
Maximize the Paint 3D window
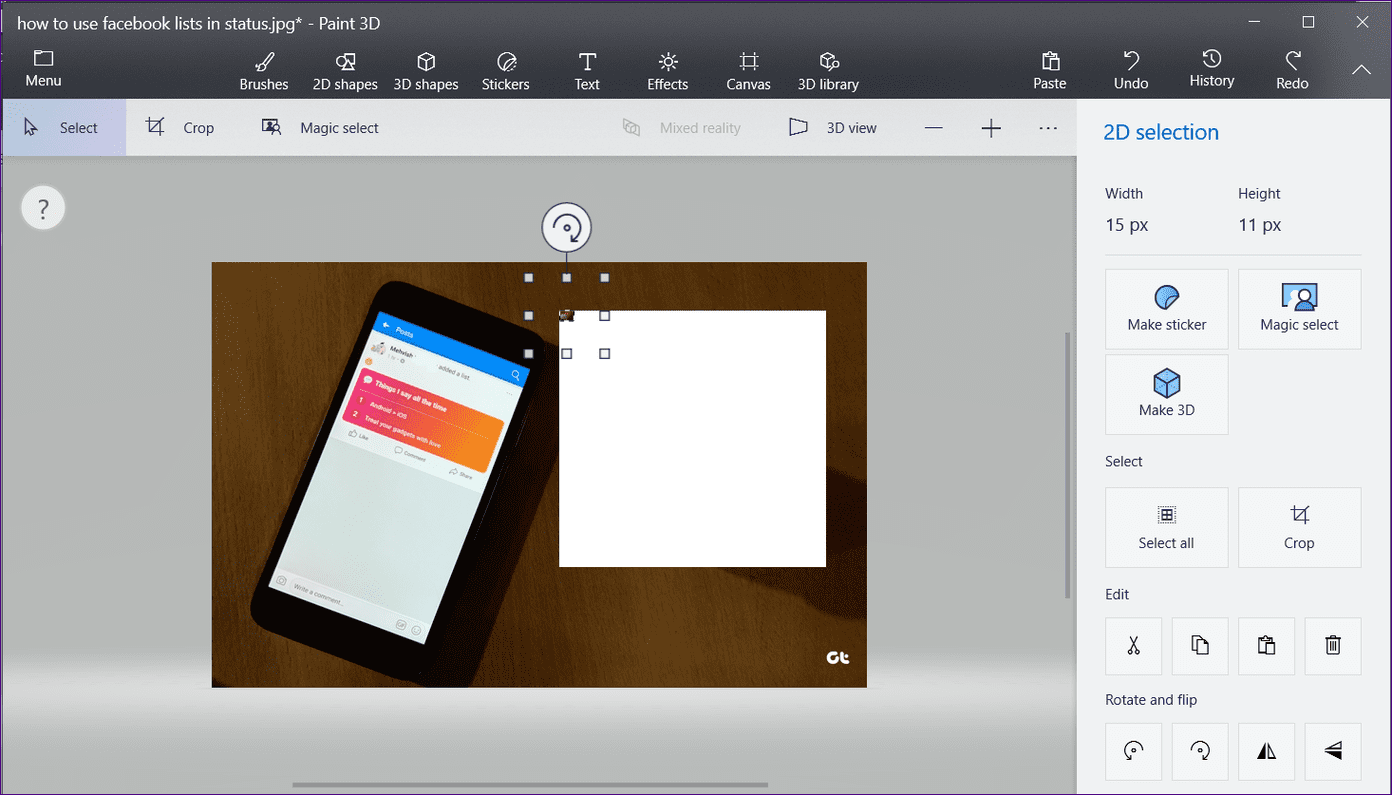tap(1308, 22)
